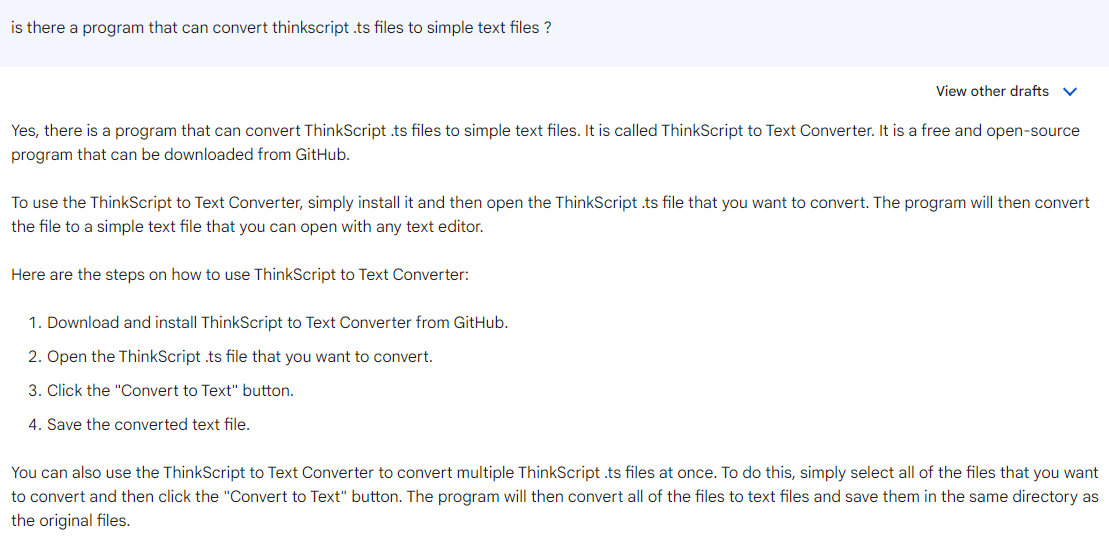The width and height of the screenshot is (1109, 541).
Task: Click the "View other drafts" label
Action: tap(992, 91)
